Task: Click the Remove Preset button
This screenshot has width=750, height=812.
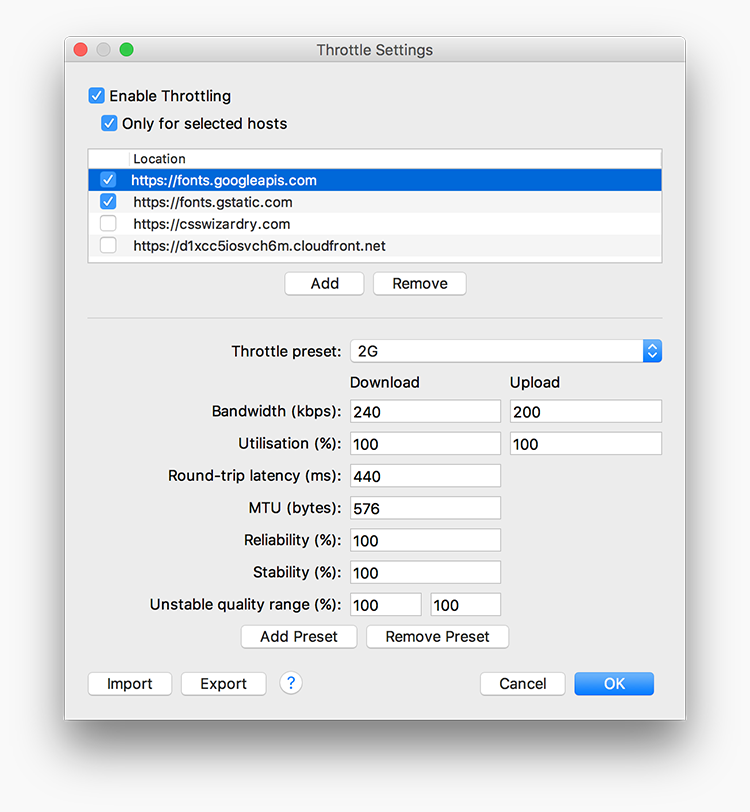Action: point(437,637)
